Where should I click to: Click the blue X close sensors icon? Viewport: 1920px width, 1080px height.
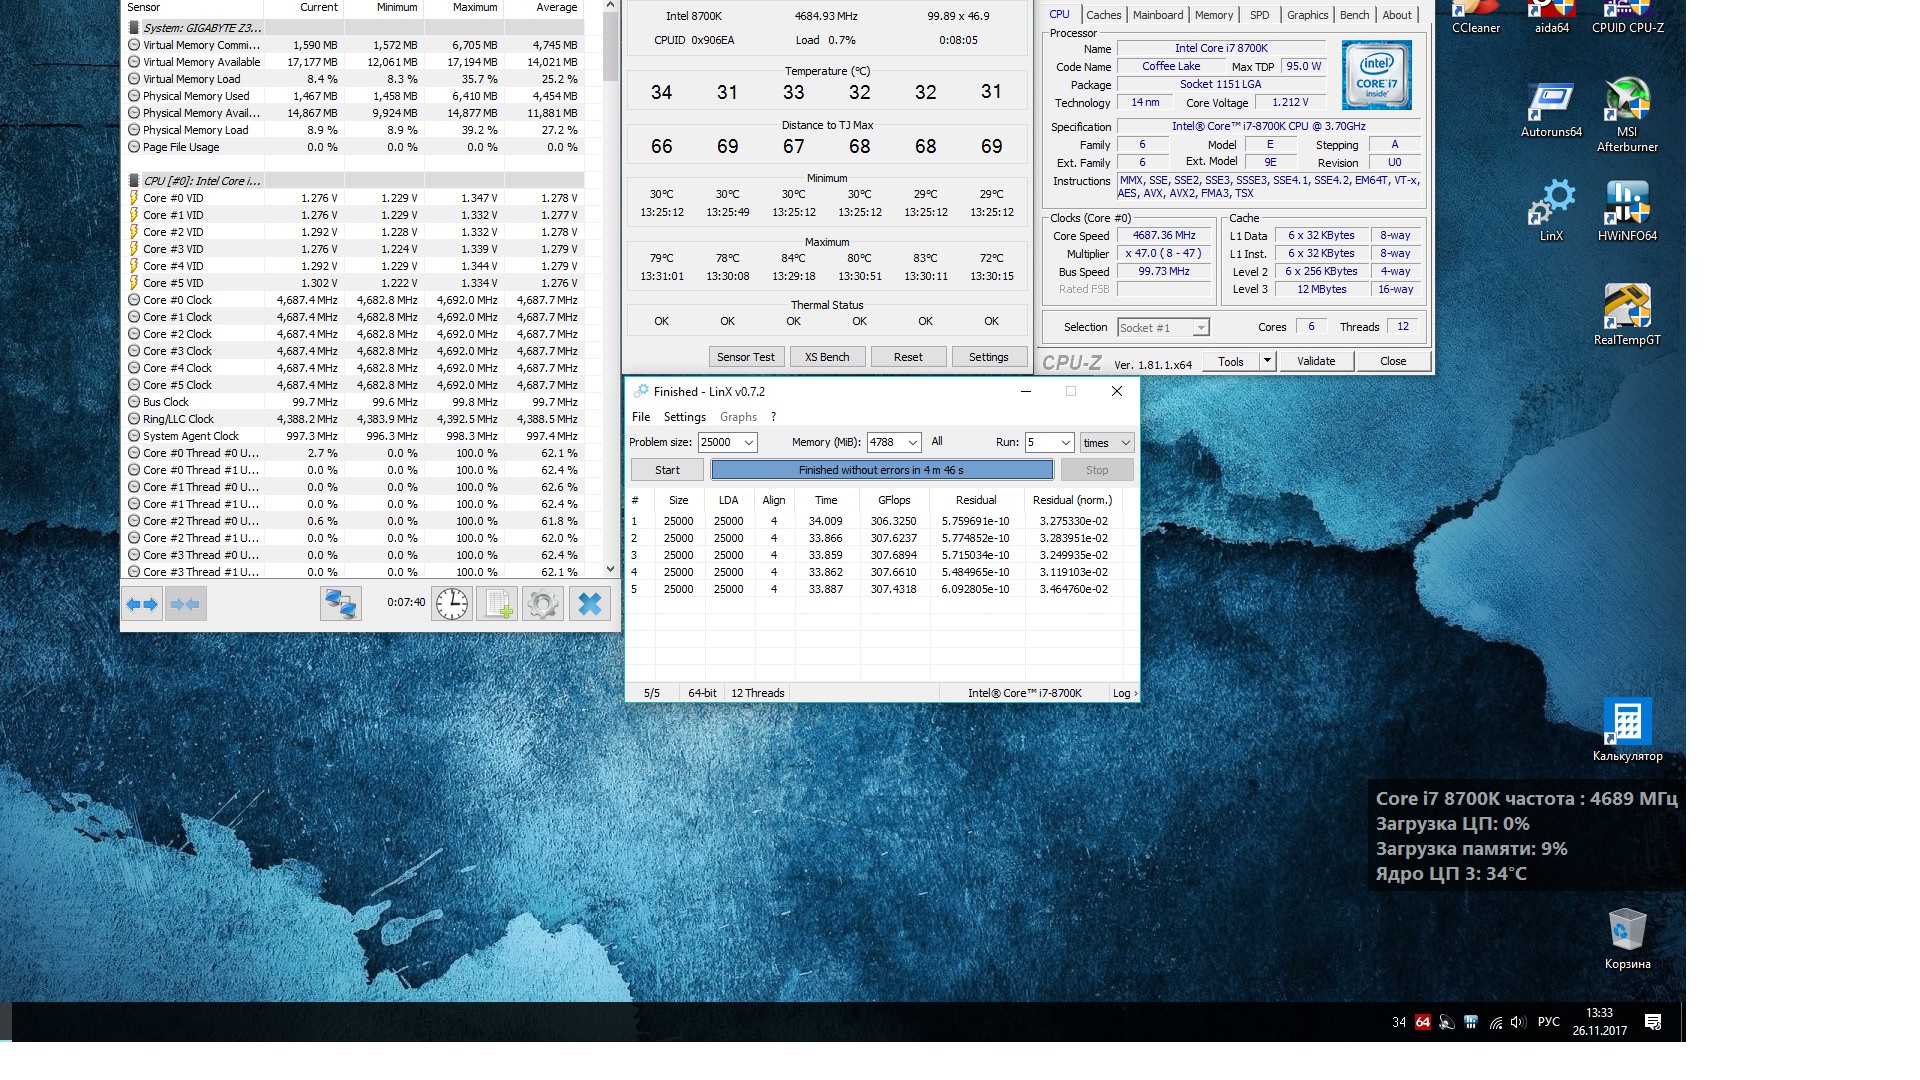point(590,604)
